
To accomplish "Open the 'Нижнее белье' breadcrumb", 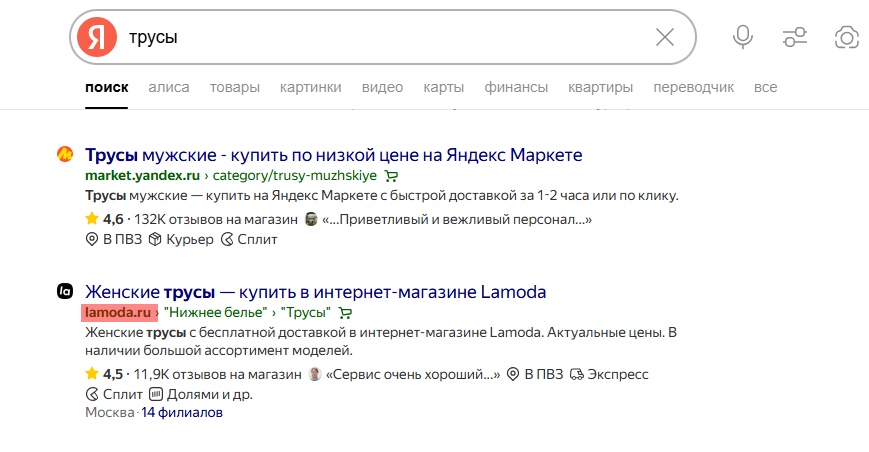I will 216,312.
